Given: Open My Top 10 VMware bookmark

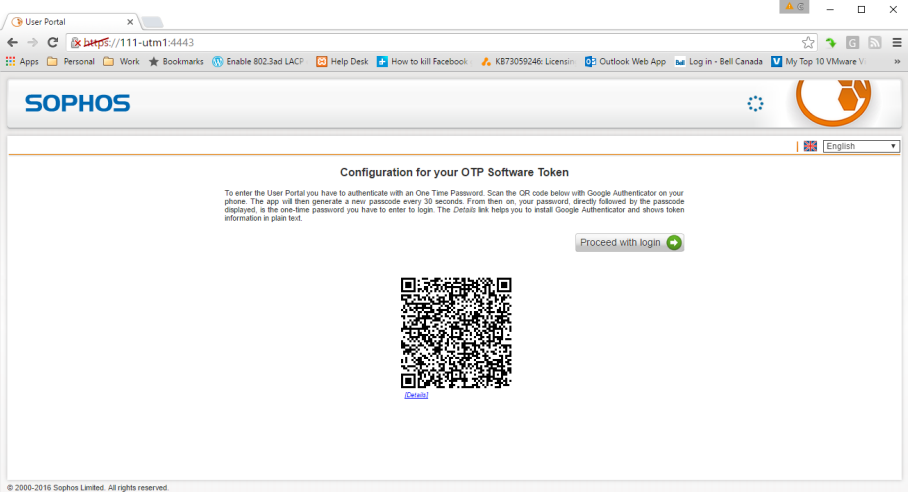Looking at the screenshot, I should click(x=818, y=61).
